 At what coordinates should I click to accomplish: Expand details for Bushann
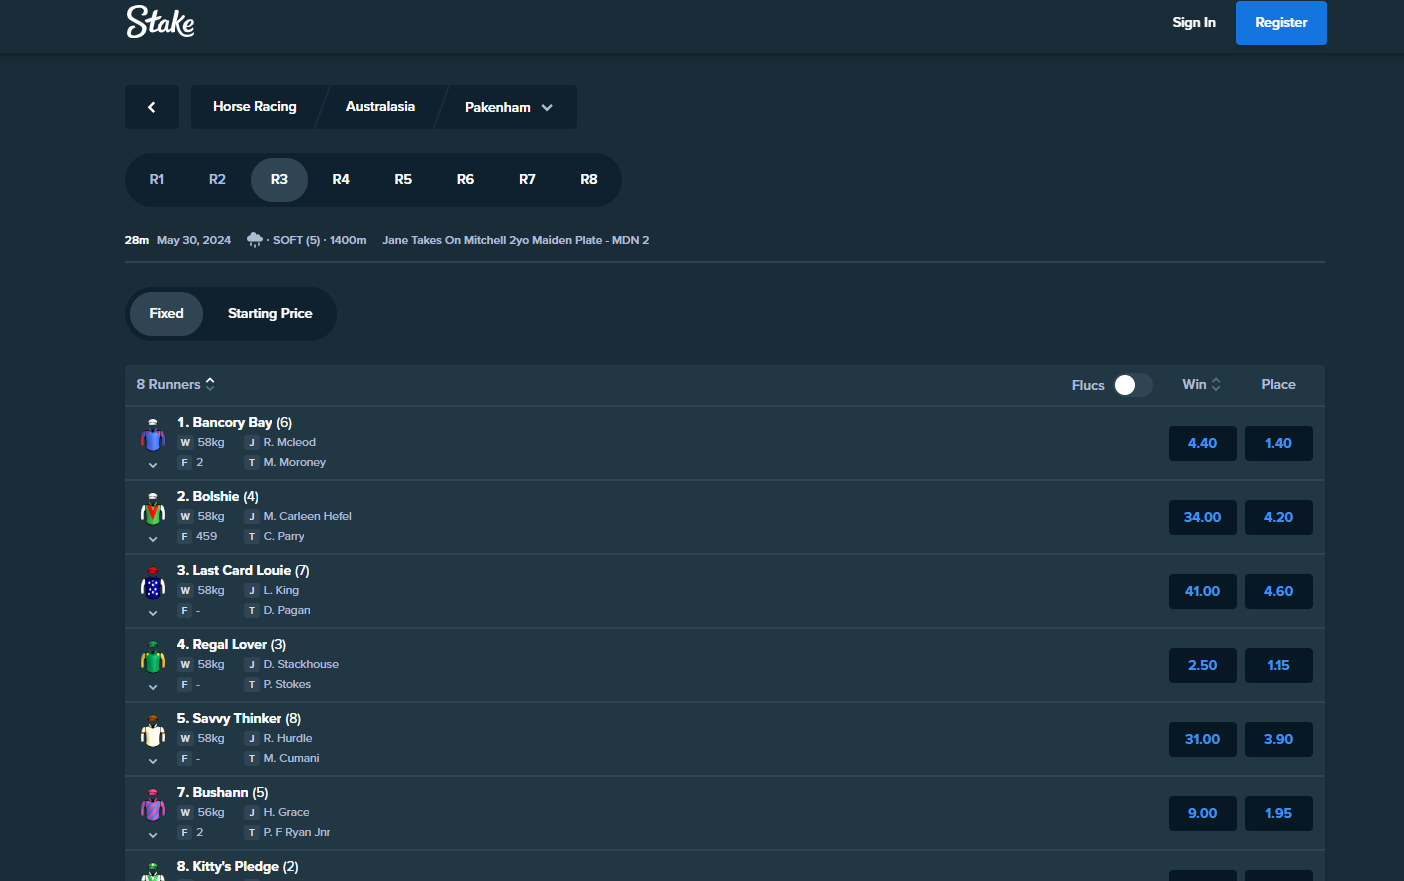pos(153,835)
